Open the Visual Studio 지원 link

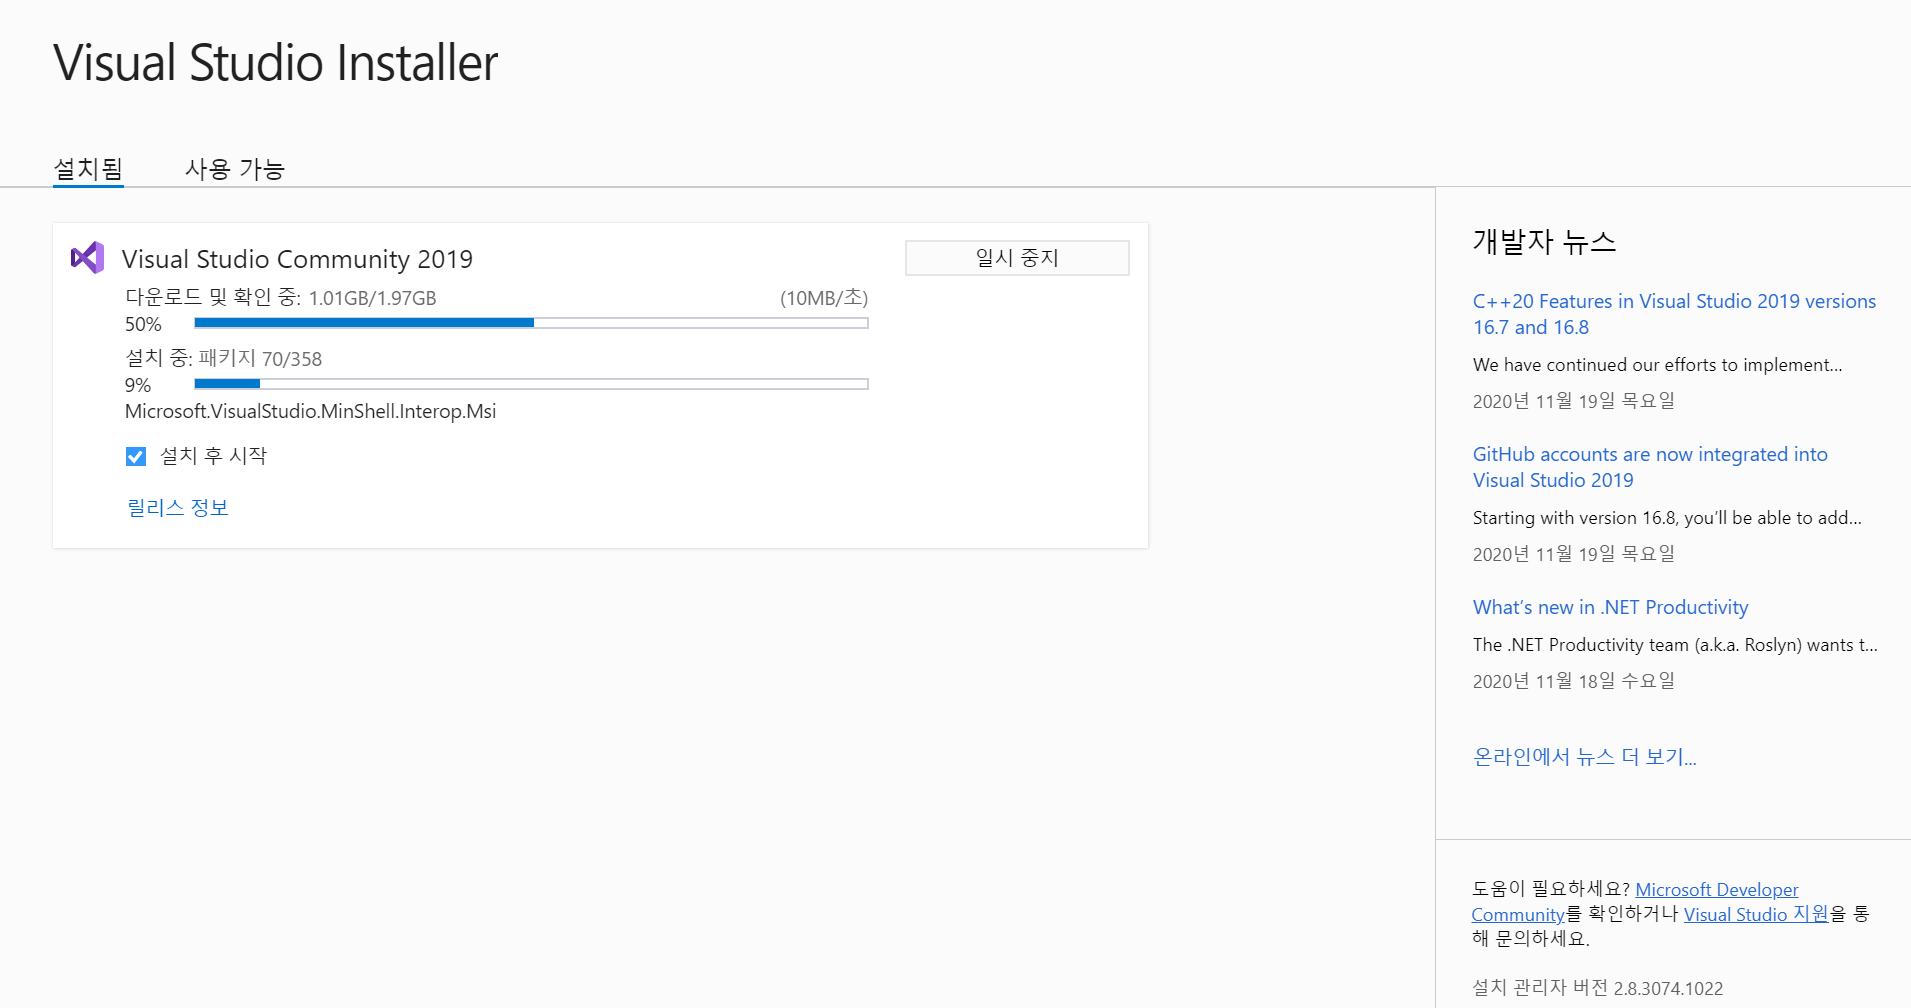(x=1755, y=914)
